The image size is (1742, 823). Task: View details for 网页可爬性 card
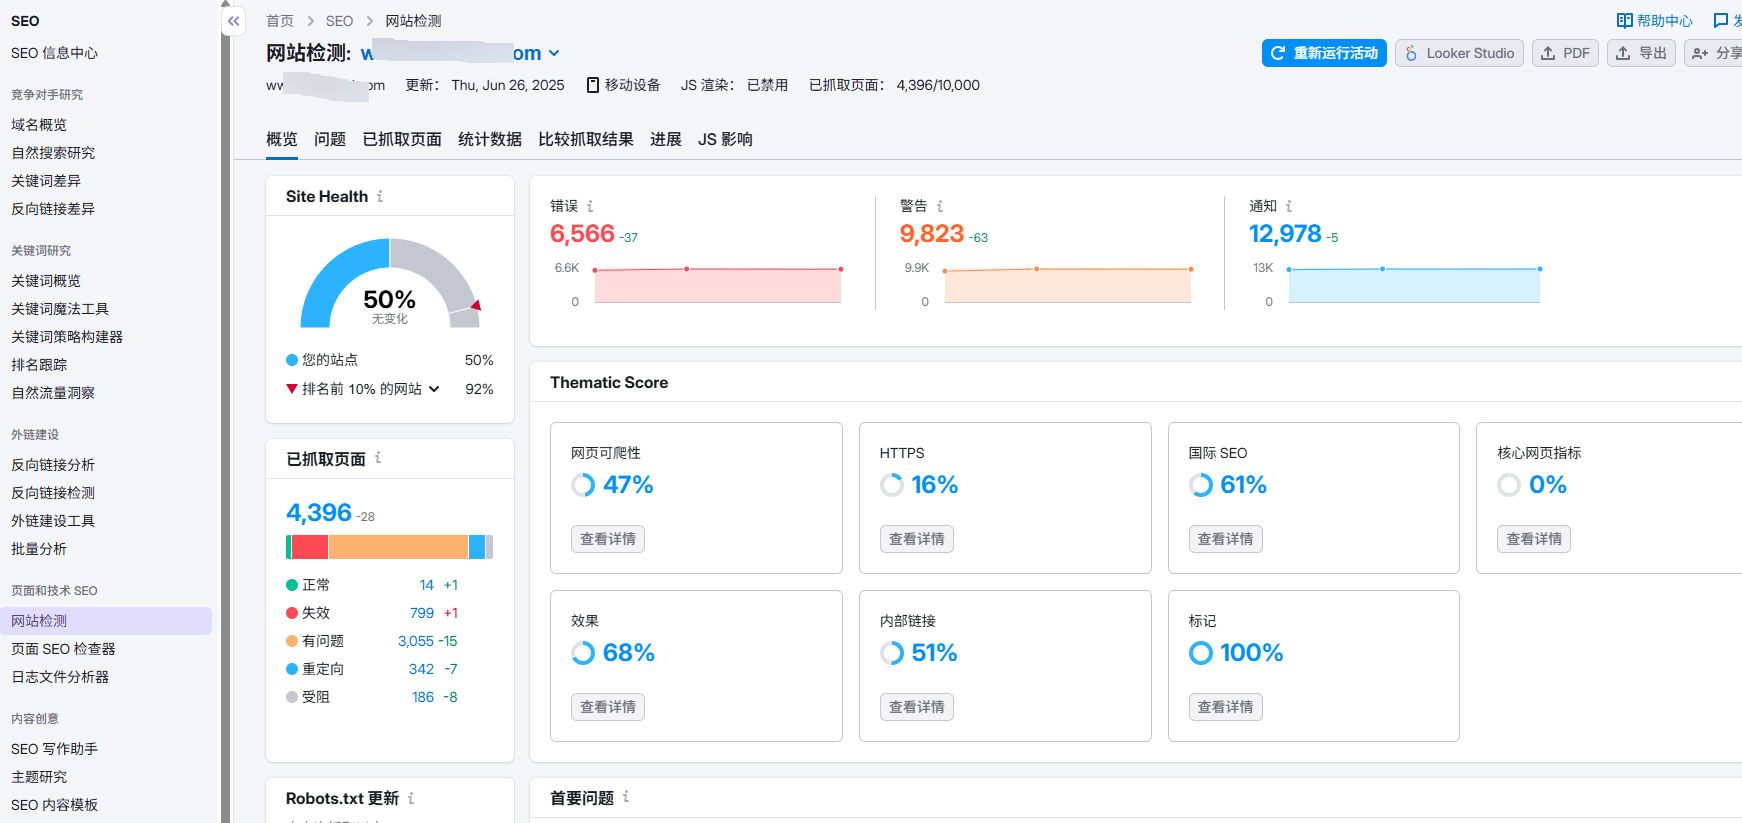click(x=608, y=539)
